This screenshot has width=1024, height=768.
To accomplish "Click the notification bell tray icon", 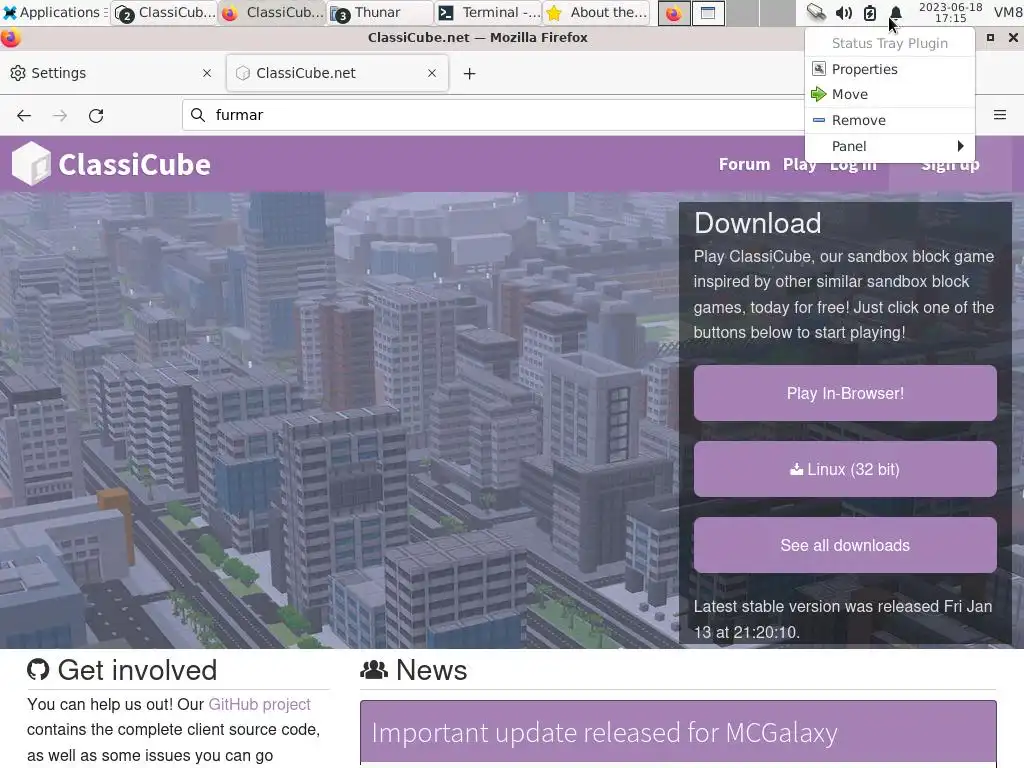I will click(x=896, y=12).
